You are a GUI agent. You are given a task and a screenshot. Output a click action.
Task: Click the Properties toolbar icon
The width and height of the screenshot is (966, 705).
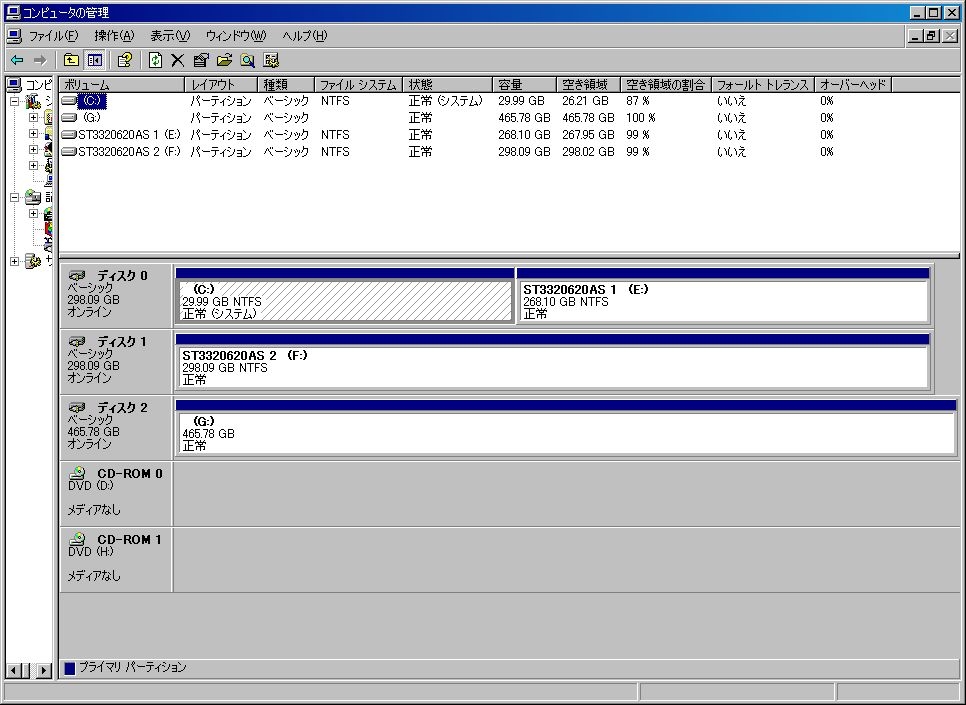click(x=201, y=60)
